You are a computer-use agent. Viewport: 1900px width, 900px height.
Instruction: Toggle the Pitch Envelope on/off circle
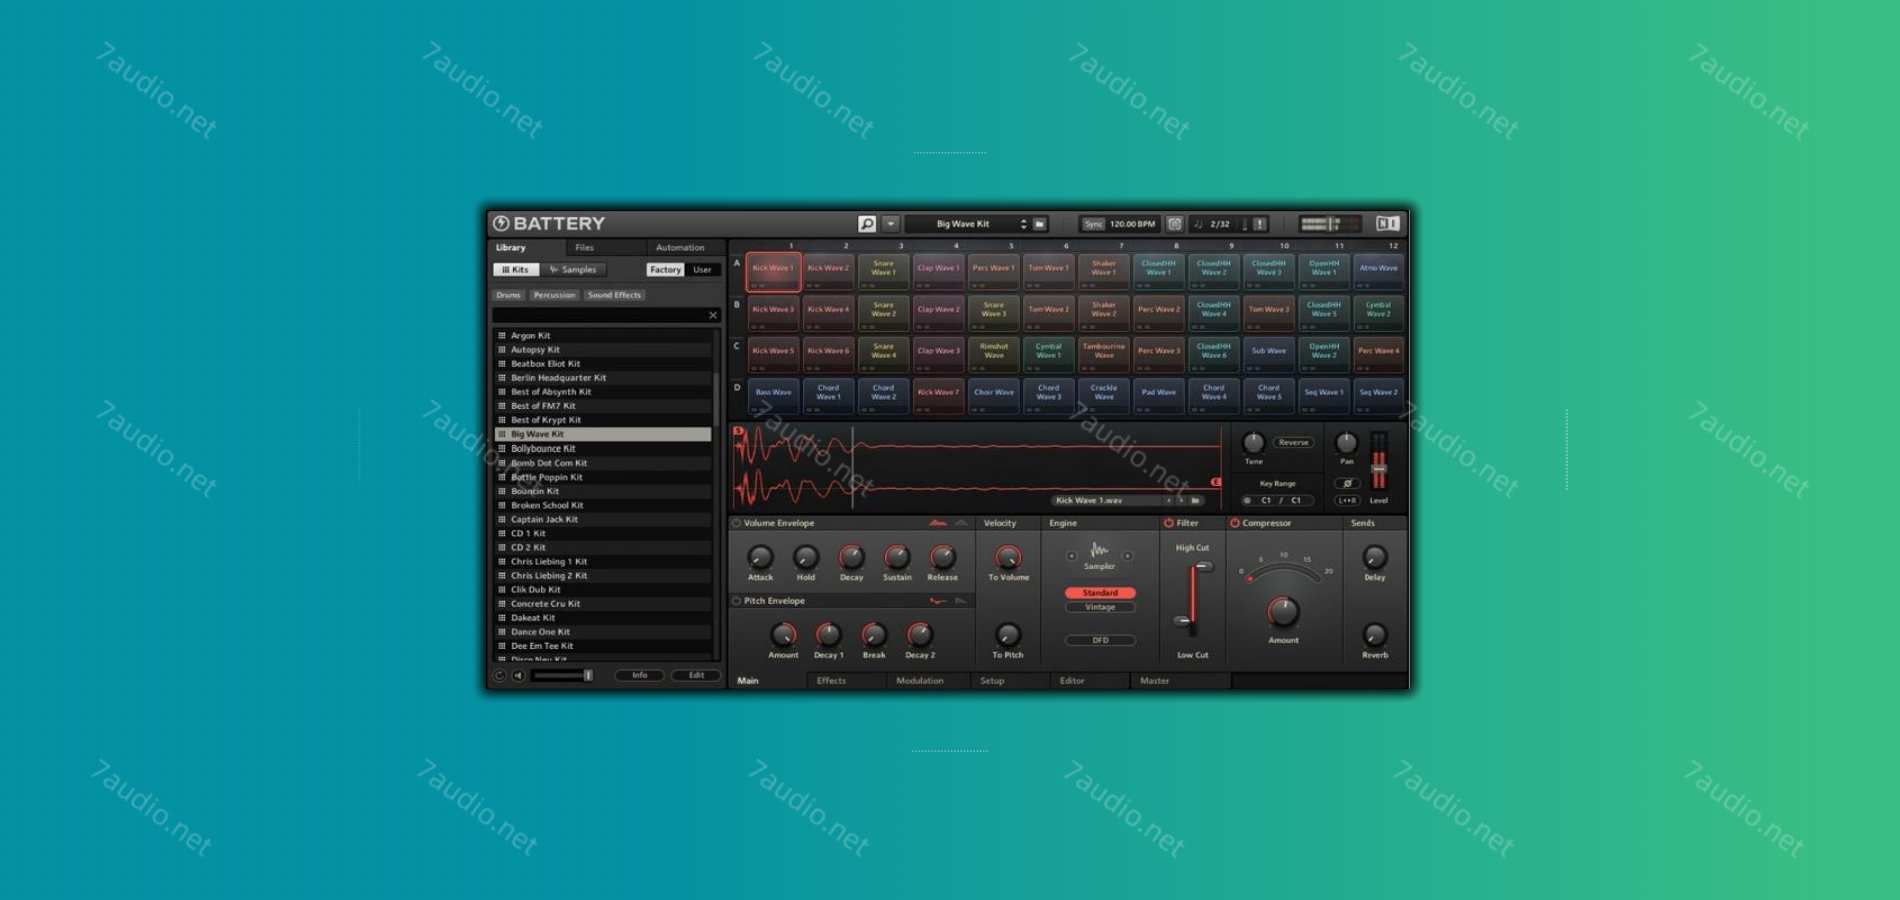737,601
